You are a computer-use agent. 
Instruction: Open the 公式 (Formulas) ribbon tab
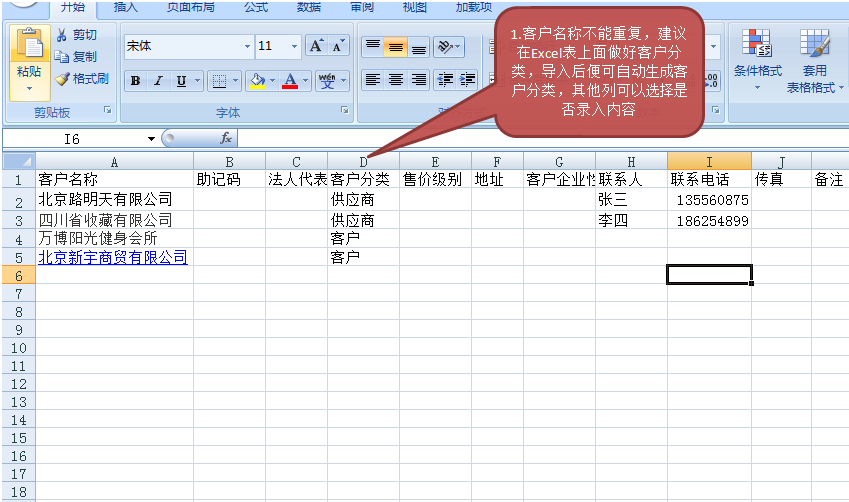pos(255,7)
